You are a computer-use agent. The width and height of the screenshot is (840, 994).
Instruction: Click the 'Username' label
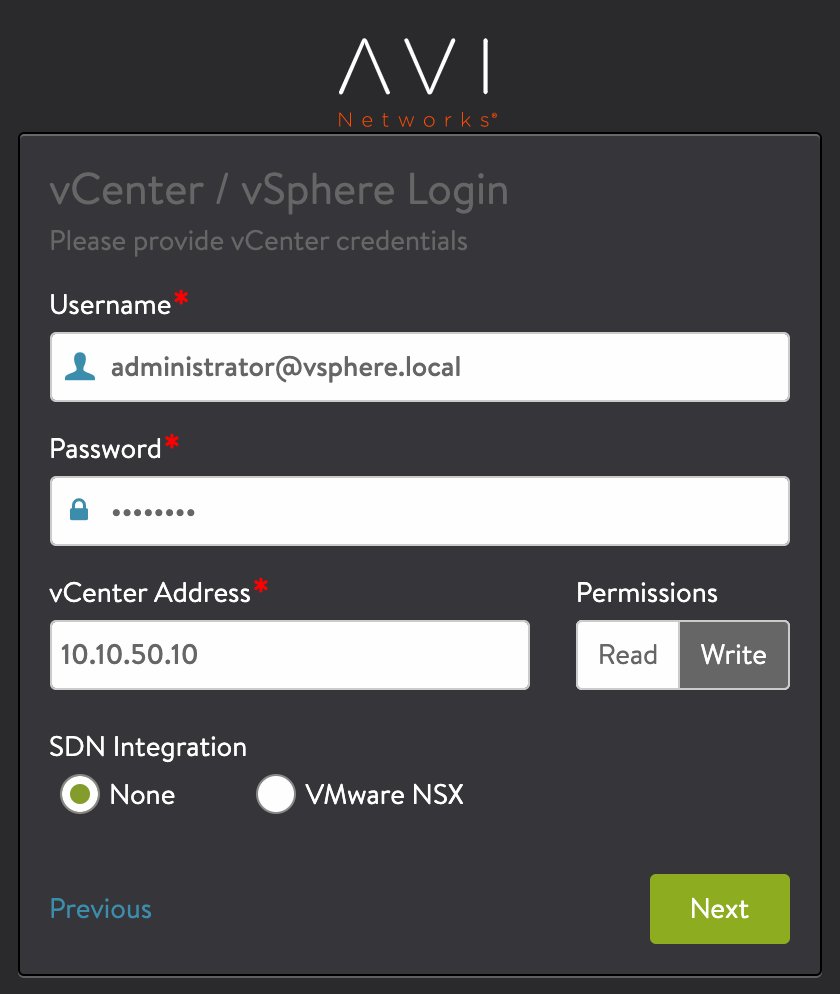[x=110, y=305]
